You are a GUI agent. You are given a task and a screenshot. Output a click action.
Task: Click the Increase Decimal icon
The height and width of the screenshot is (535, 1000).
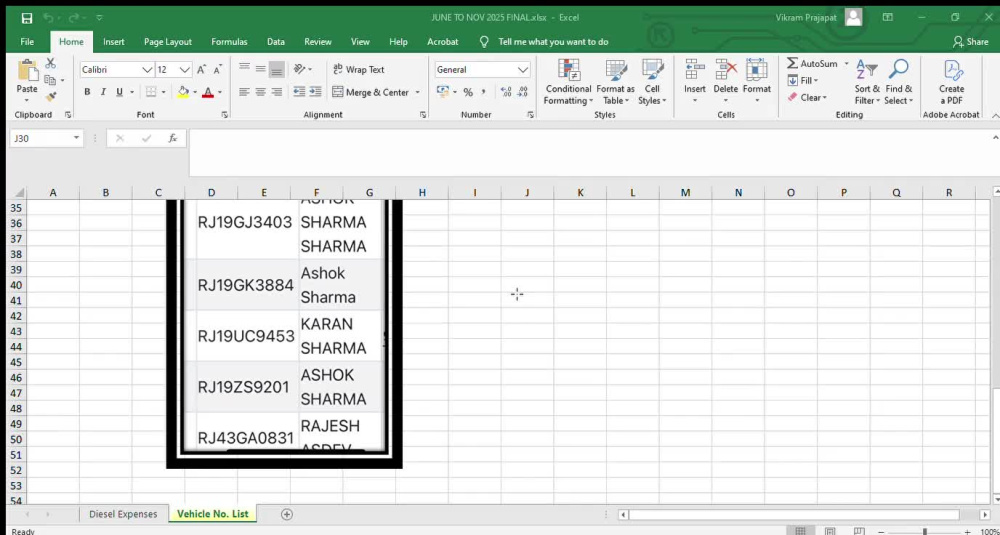(506, 92)
